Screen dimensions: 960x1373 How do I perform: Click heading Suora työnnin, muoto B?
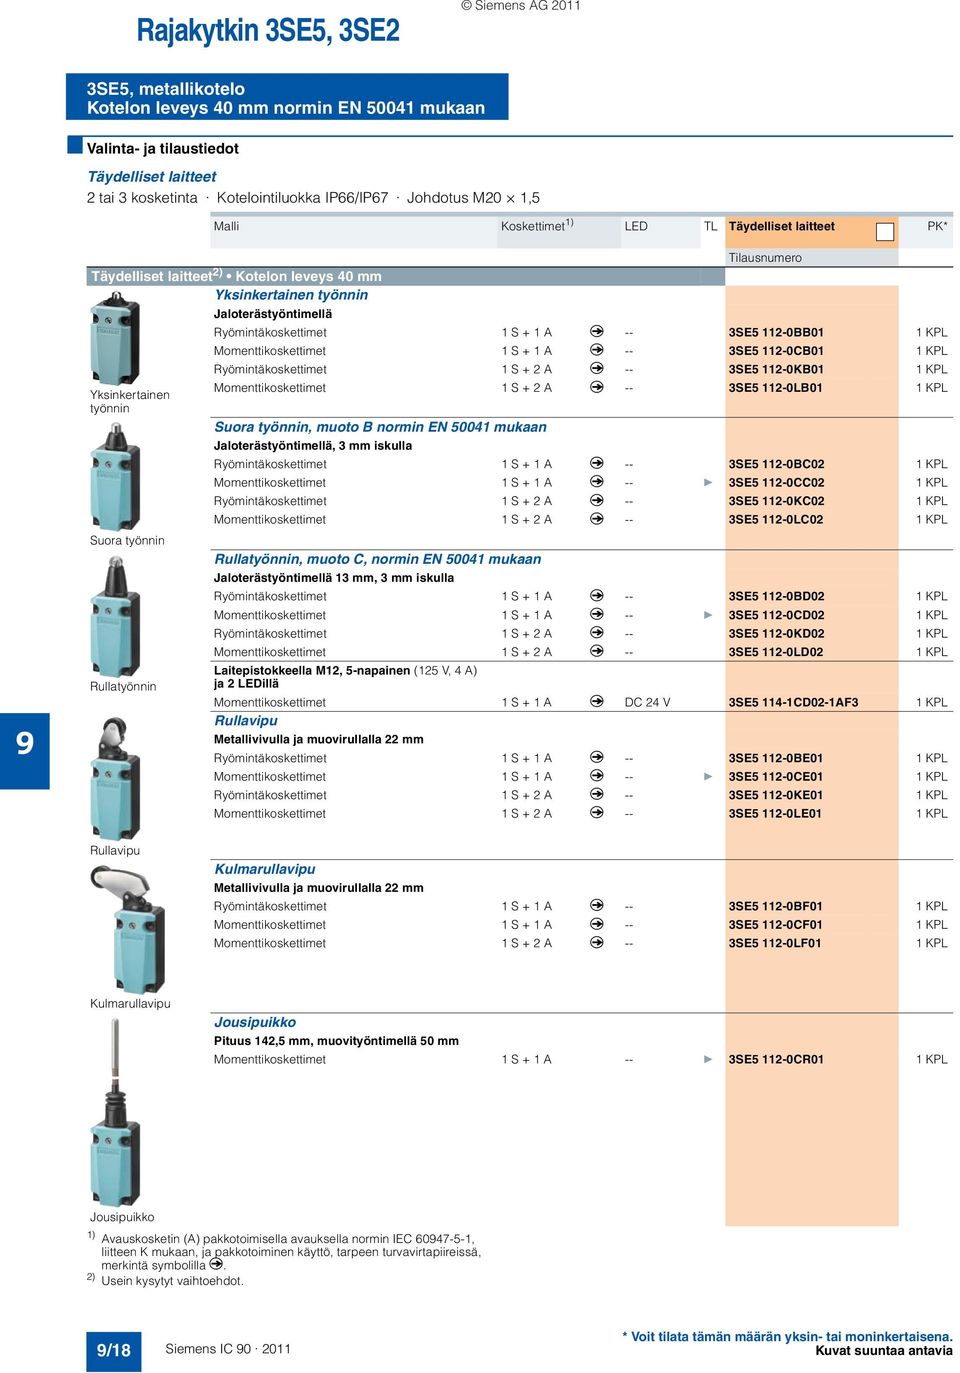(380, 427)
